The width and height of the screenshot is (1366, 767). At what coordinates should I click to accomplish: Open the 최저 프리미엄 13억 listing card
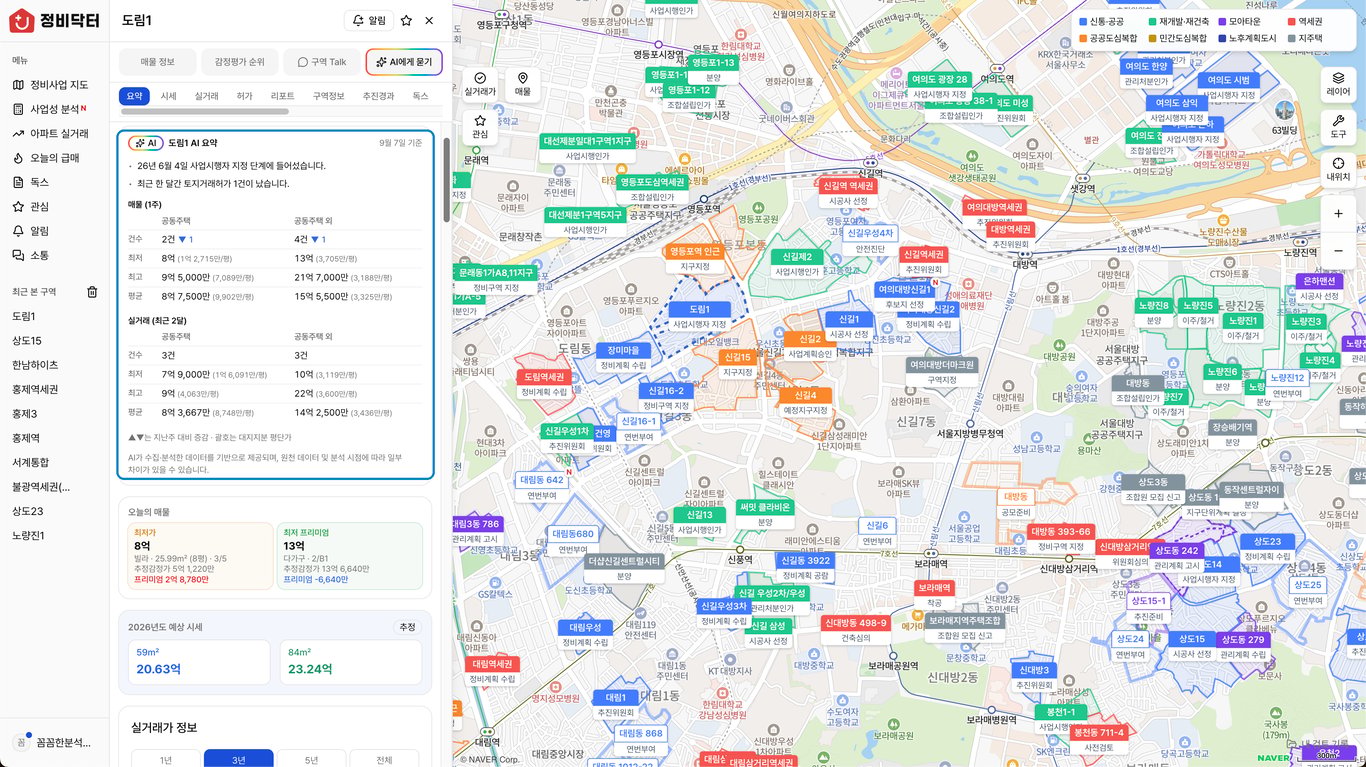click(x=349, y=555)
